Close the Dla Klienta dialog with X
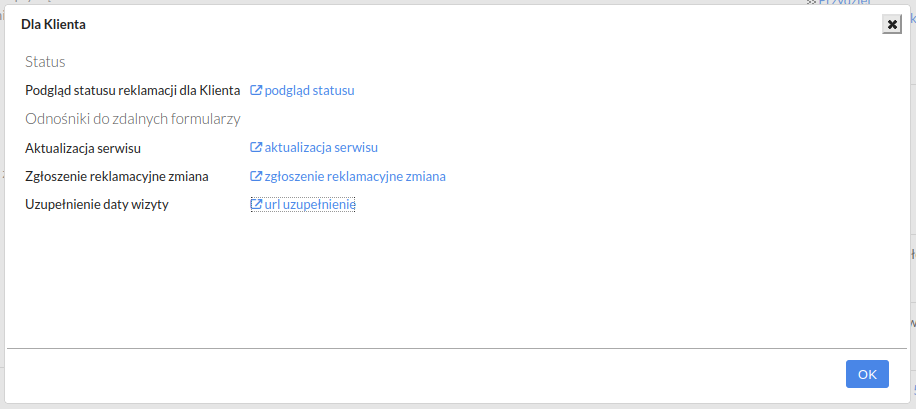The height and width of the screenshot is (409, 916). coord(891,25)
